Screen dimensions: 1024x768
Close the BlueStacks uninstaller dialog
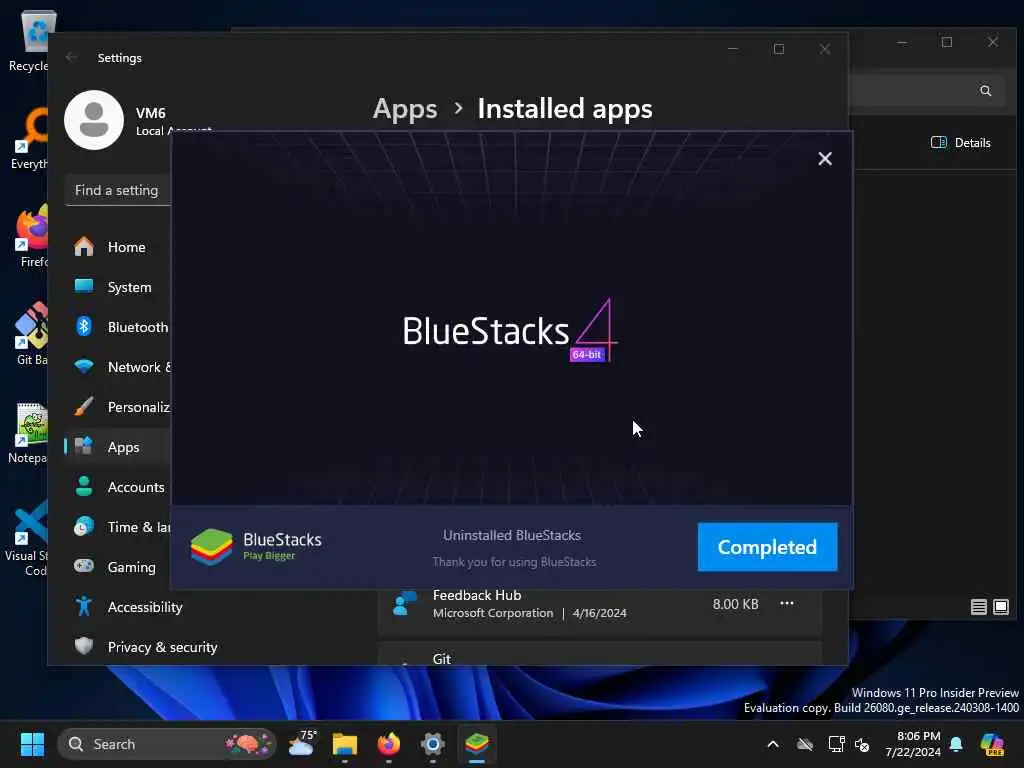825,159
